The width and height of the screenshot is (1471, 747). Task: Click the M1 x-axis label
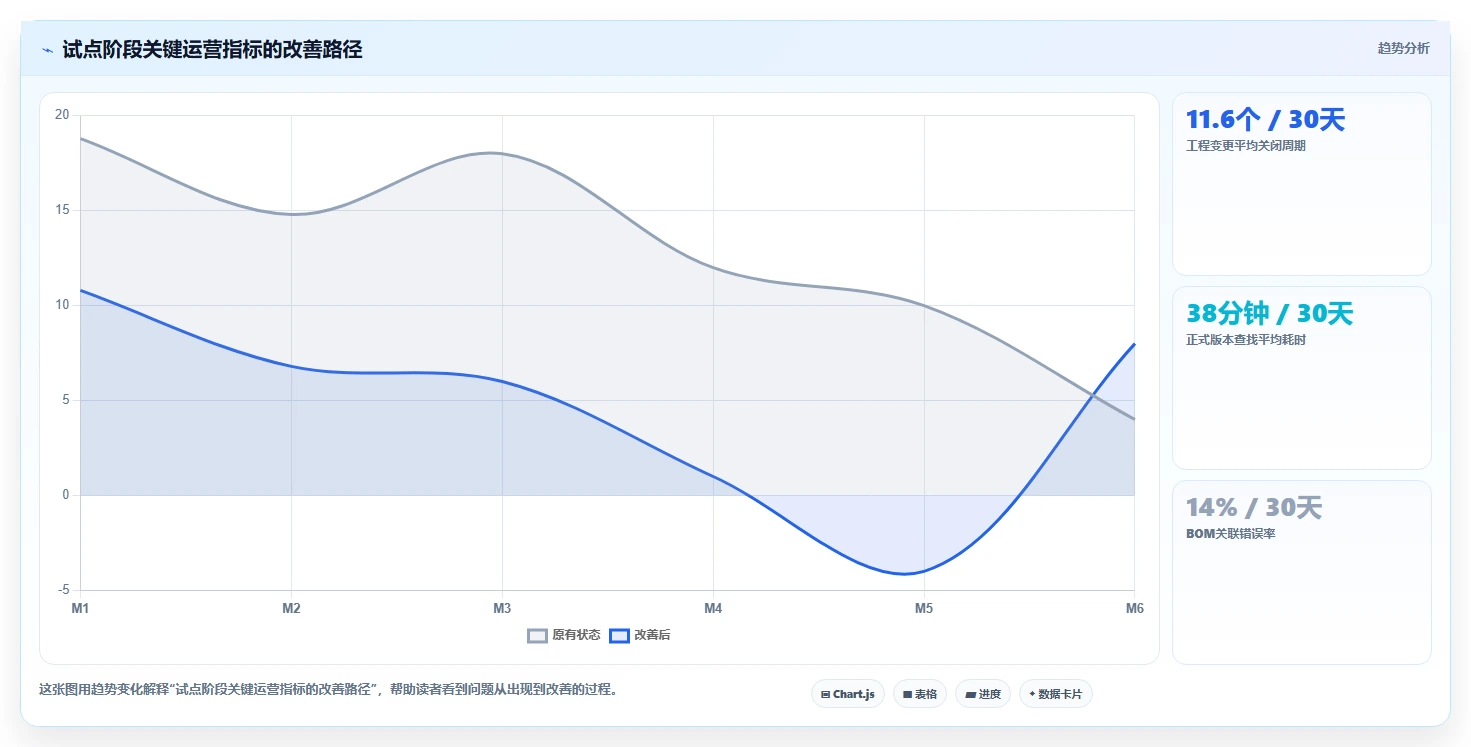pyautogui.click(x=80, y=608)
